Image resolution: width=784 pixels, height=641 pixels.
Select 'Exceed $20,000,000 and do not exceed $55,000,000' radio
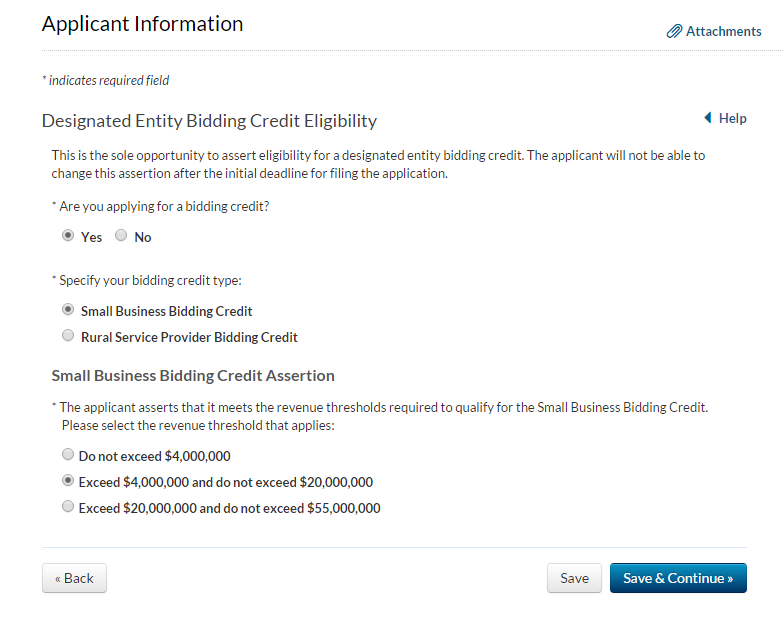[x=68, y=507]
